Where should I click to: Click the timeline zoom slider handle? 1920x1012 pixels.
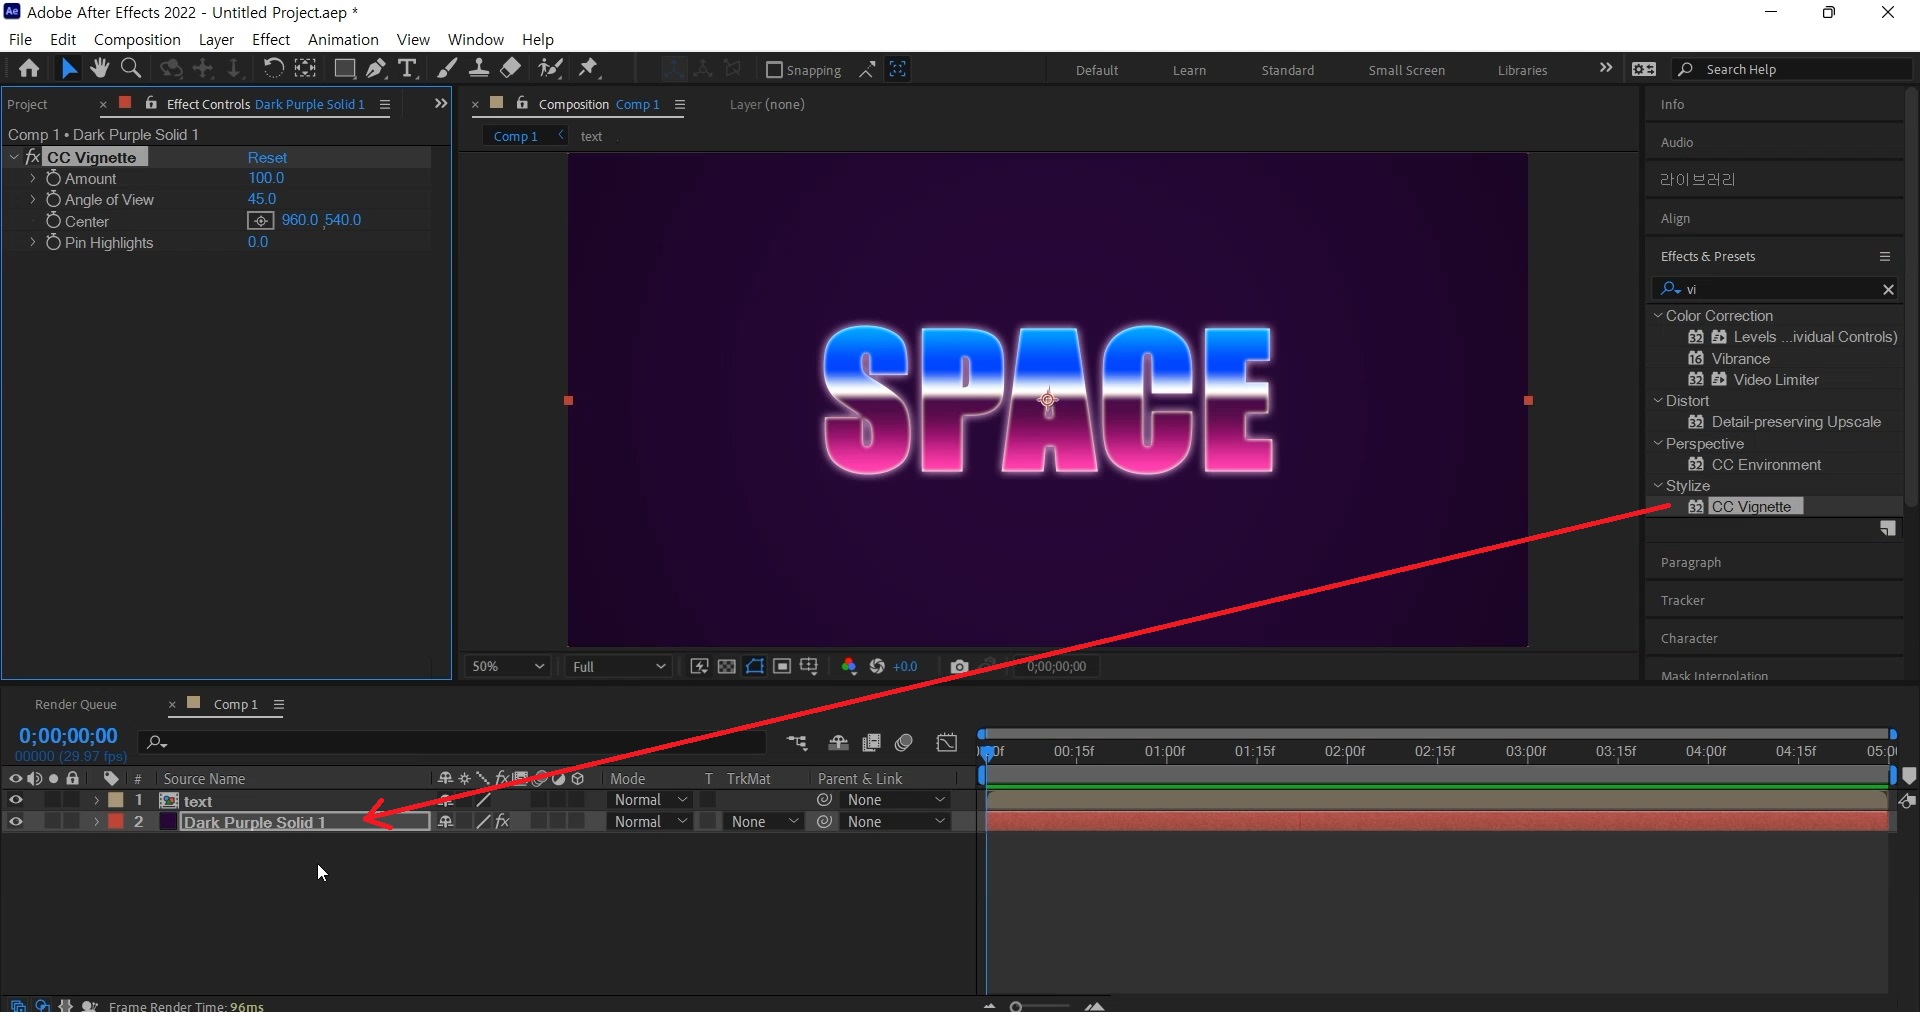[1016, 1006]
